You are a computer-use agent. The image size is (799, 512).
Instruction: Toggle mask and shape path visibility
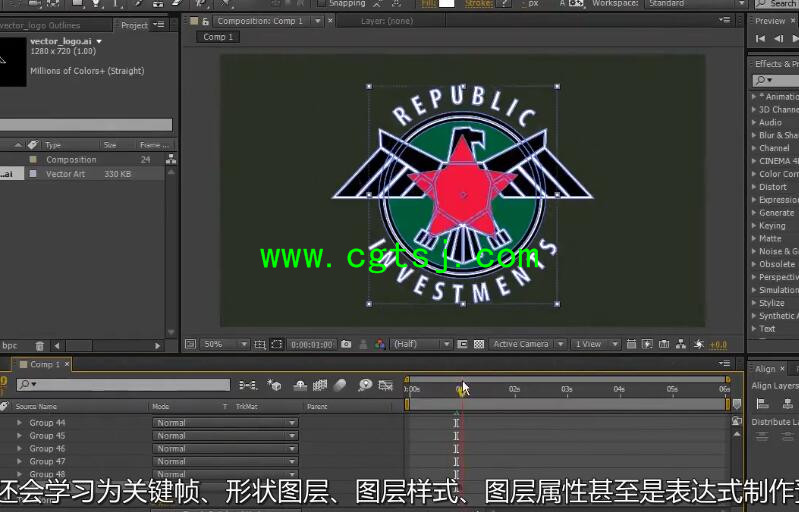pyautogui.click(x=277, y=344)
